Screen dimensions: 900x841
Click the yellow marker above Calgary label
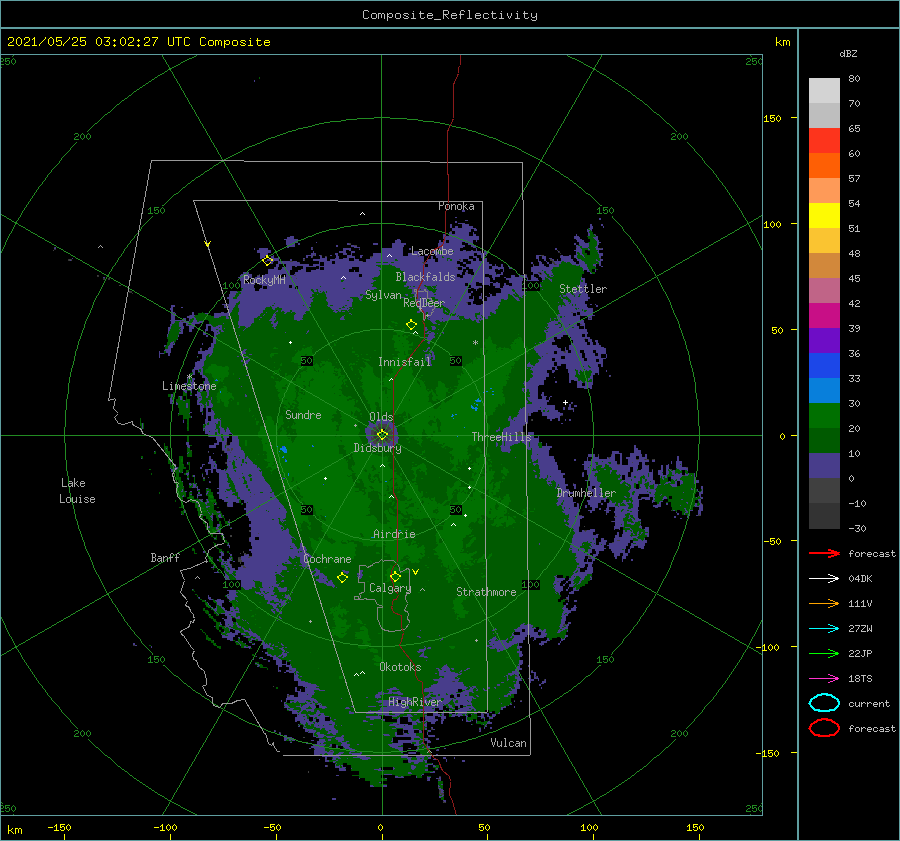click(395, 576)
